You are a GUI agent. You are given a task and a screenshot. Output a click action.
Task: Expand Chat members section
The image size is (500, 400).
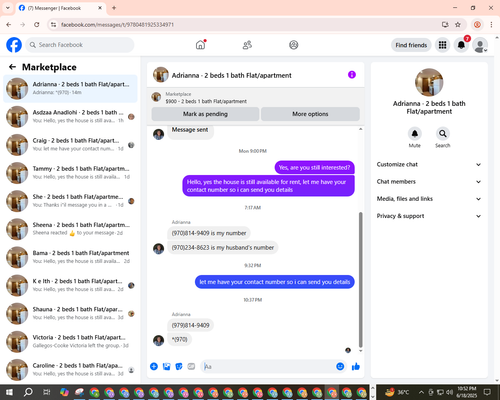tap(429, 182)
